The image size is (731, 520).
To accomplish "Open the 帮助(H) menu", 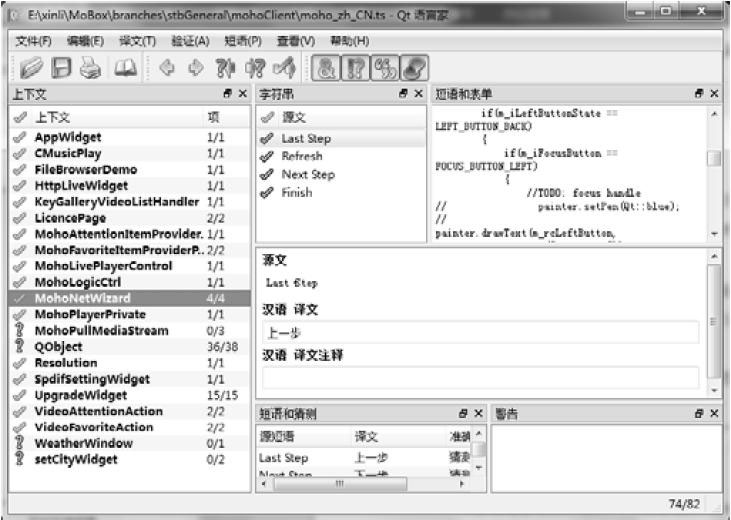I will 350,41.
